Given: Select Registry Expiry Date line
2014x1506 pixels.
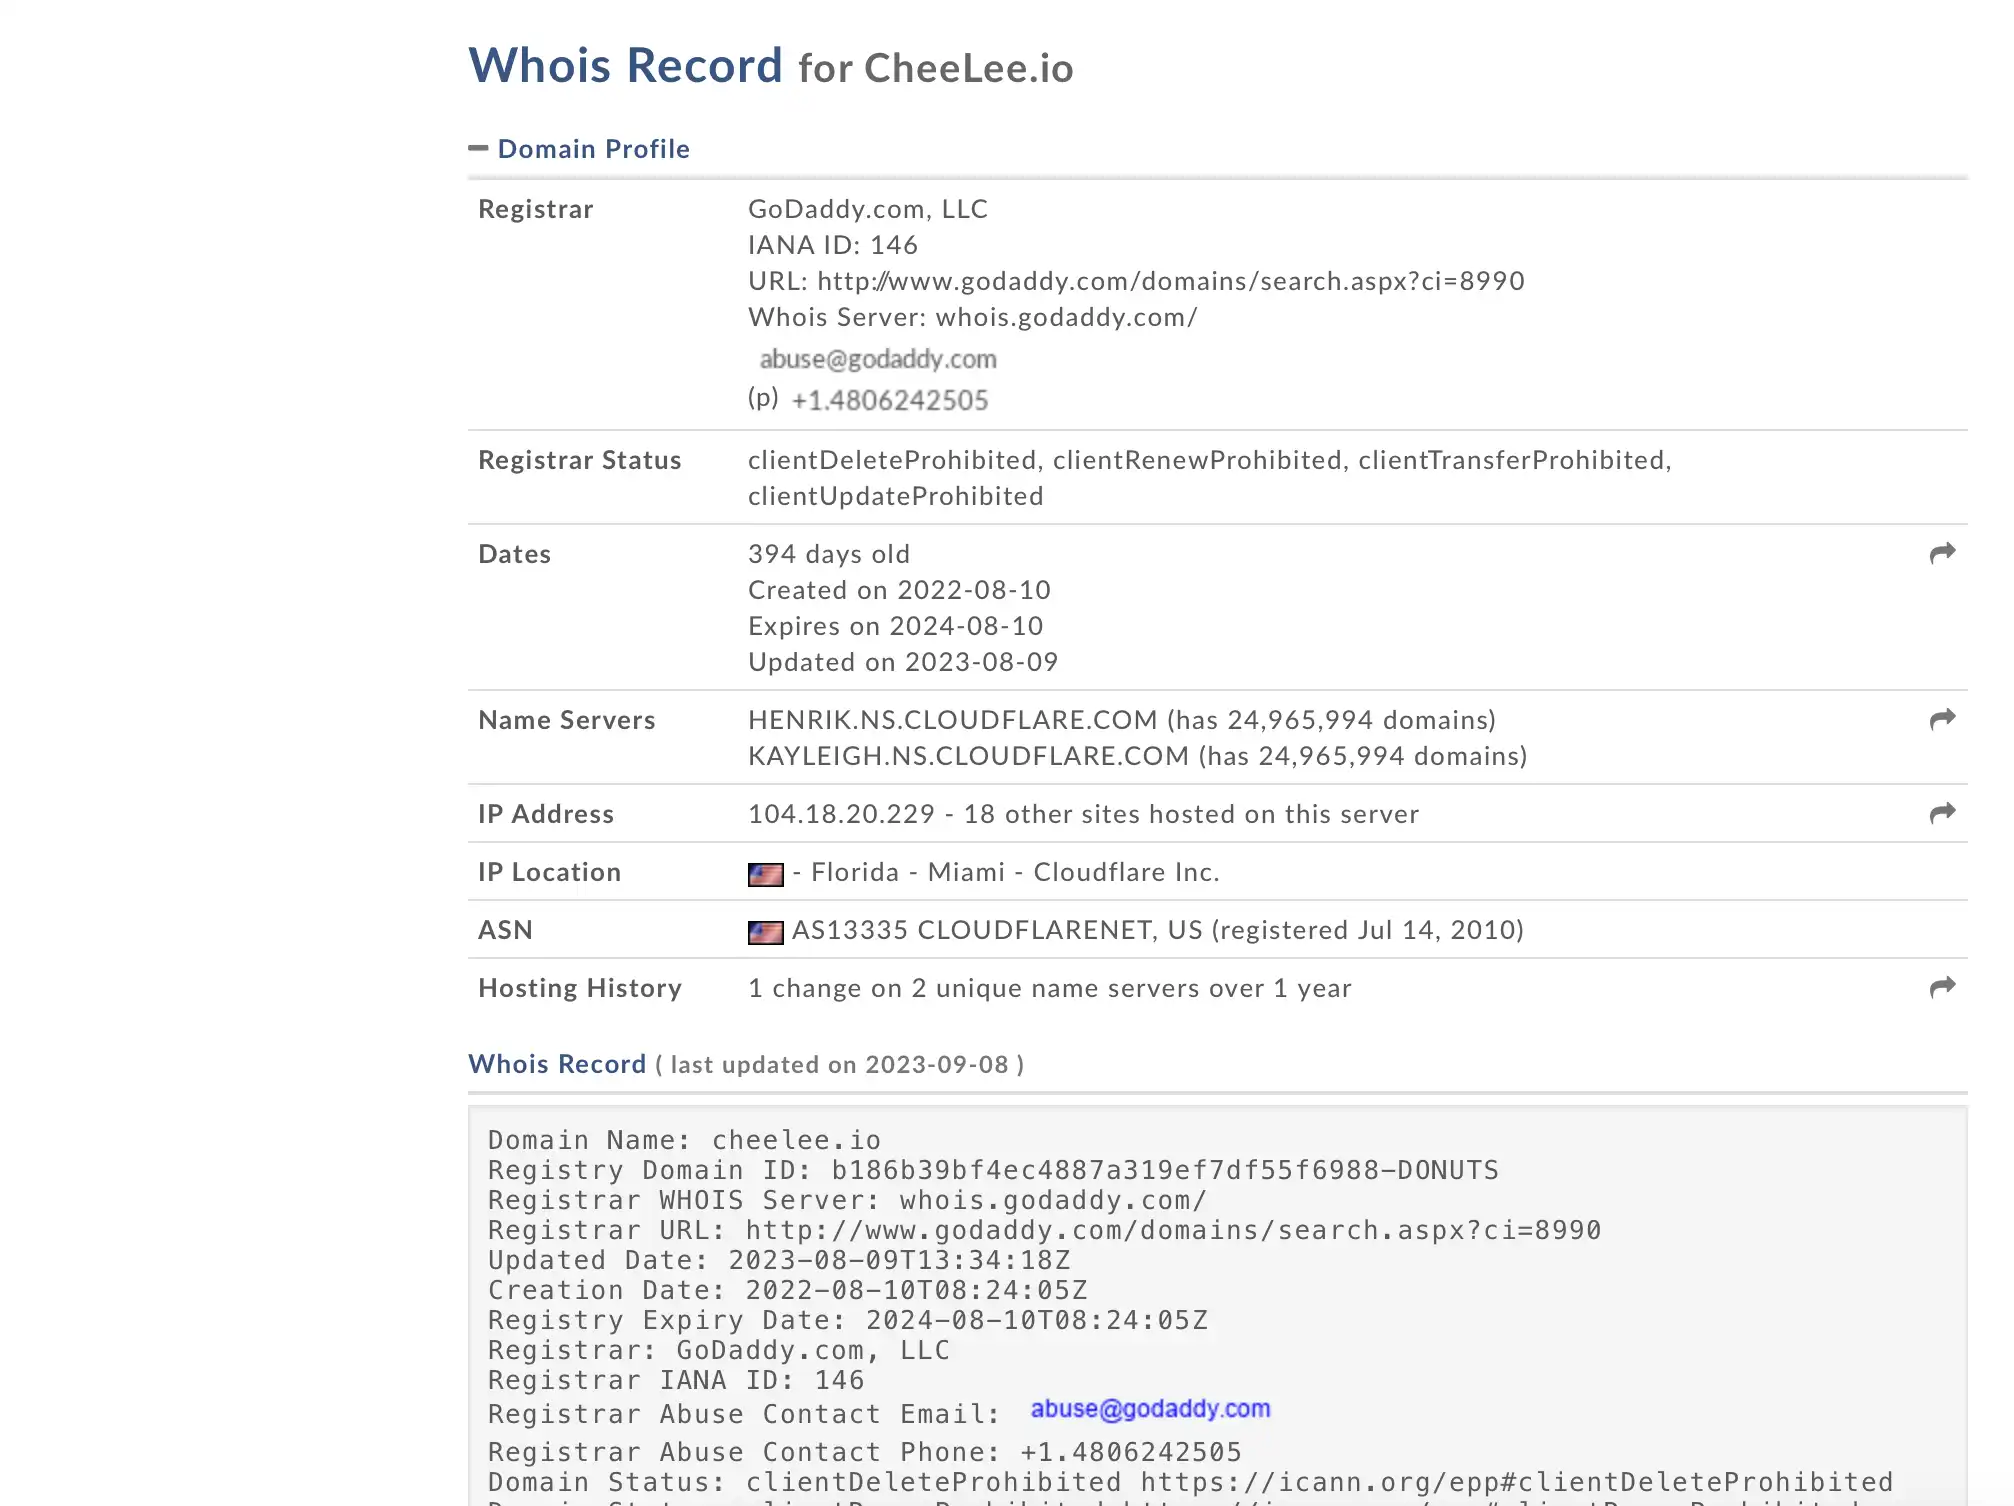Looking at the screenshot, I should tap(847, 1320).
